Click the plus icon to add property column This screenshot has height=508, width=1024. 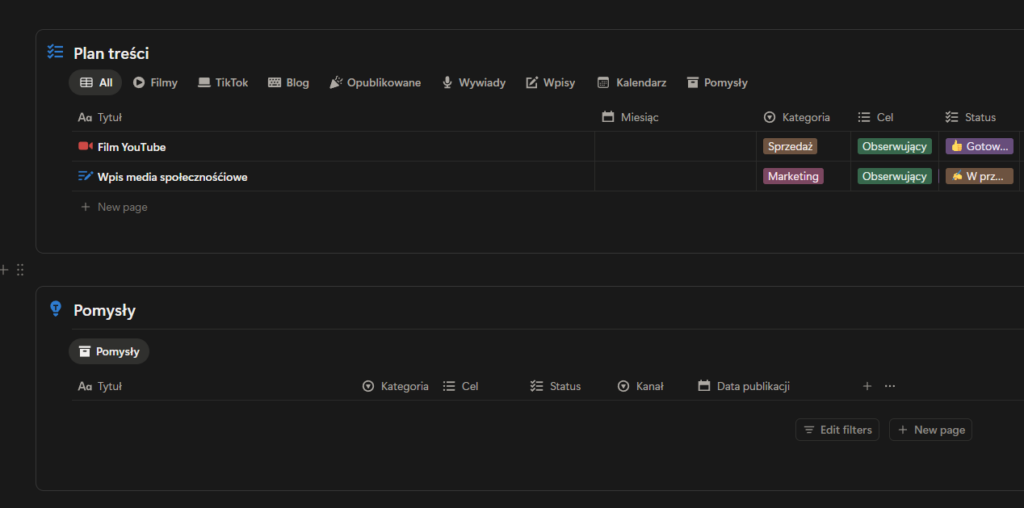pyautogui.click(x=867, y=386)
